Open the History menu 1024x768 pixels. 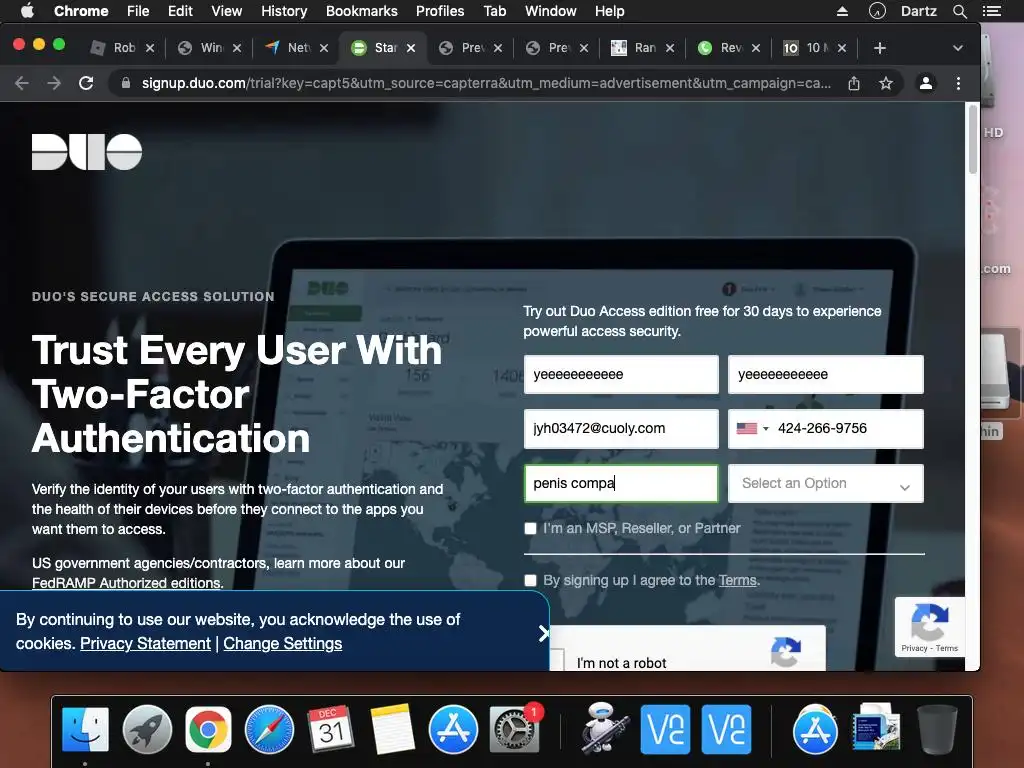tap(284, 11)
